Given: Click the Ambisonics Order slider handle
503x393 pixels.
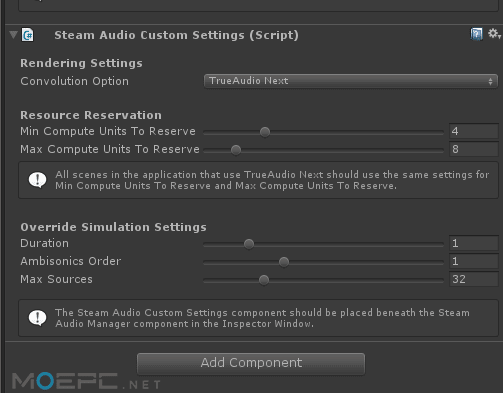Looking at the screenshot, I should click(284, 262).
